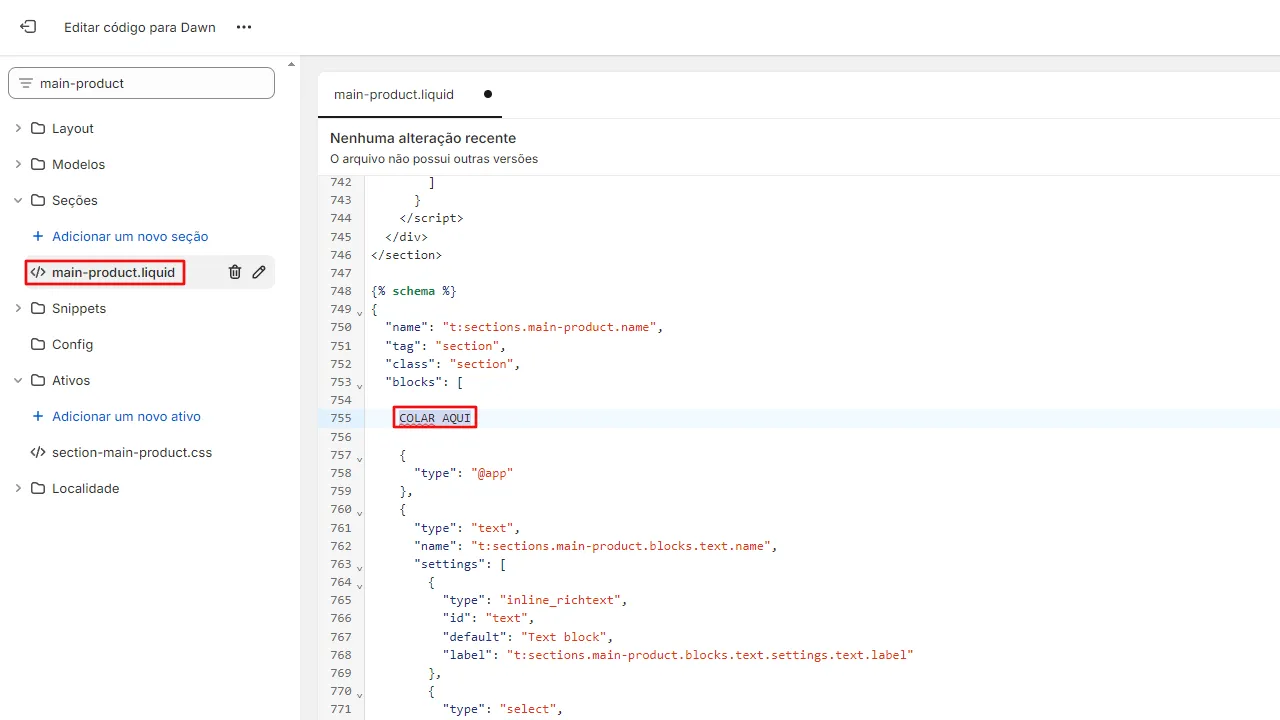Select the Config folder
The height and width of the screenshot is (720, 1280).
[x=72, y=344]
